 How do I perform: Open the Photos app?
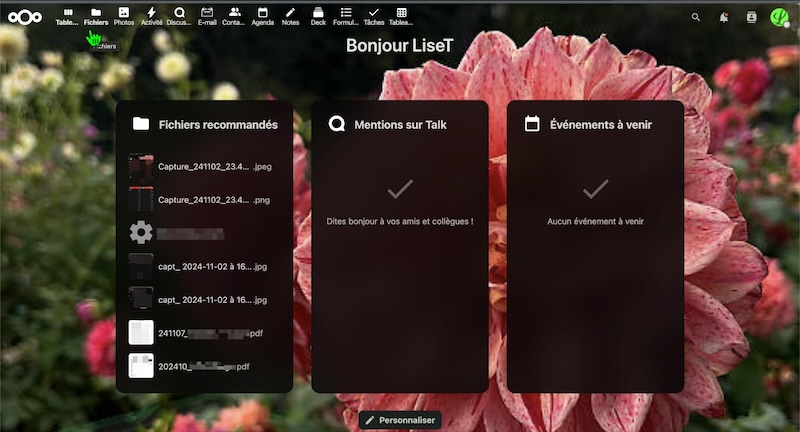(124, 16)
